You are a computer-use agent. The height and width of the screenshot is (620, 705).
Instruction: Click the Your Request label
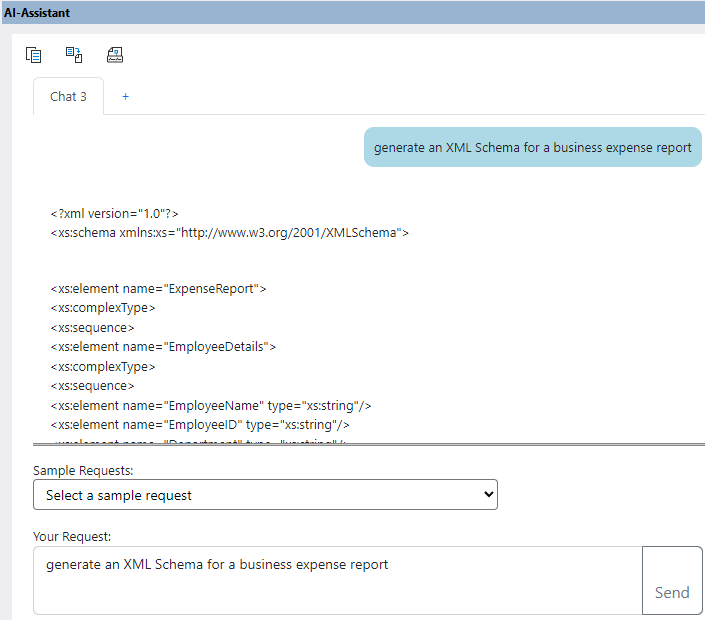[72, 536]
